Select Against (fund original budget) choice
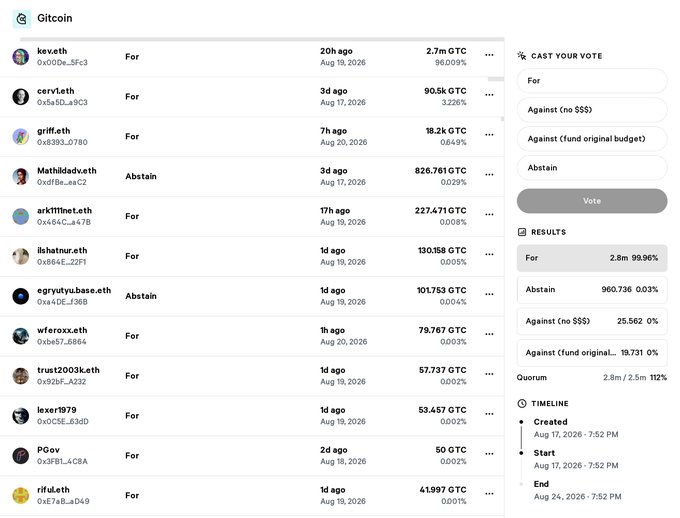The height and width of the screenshot is (518, 680). point(592,139)
